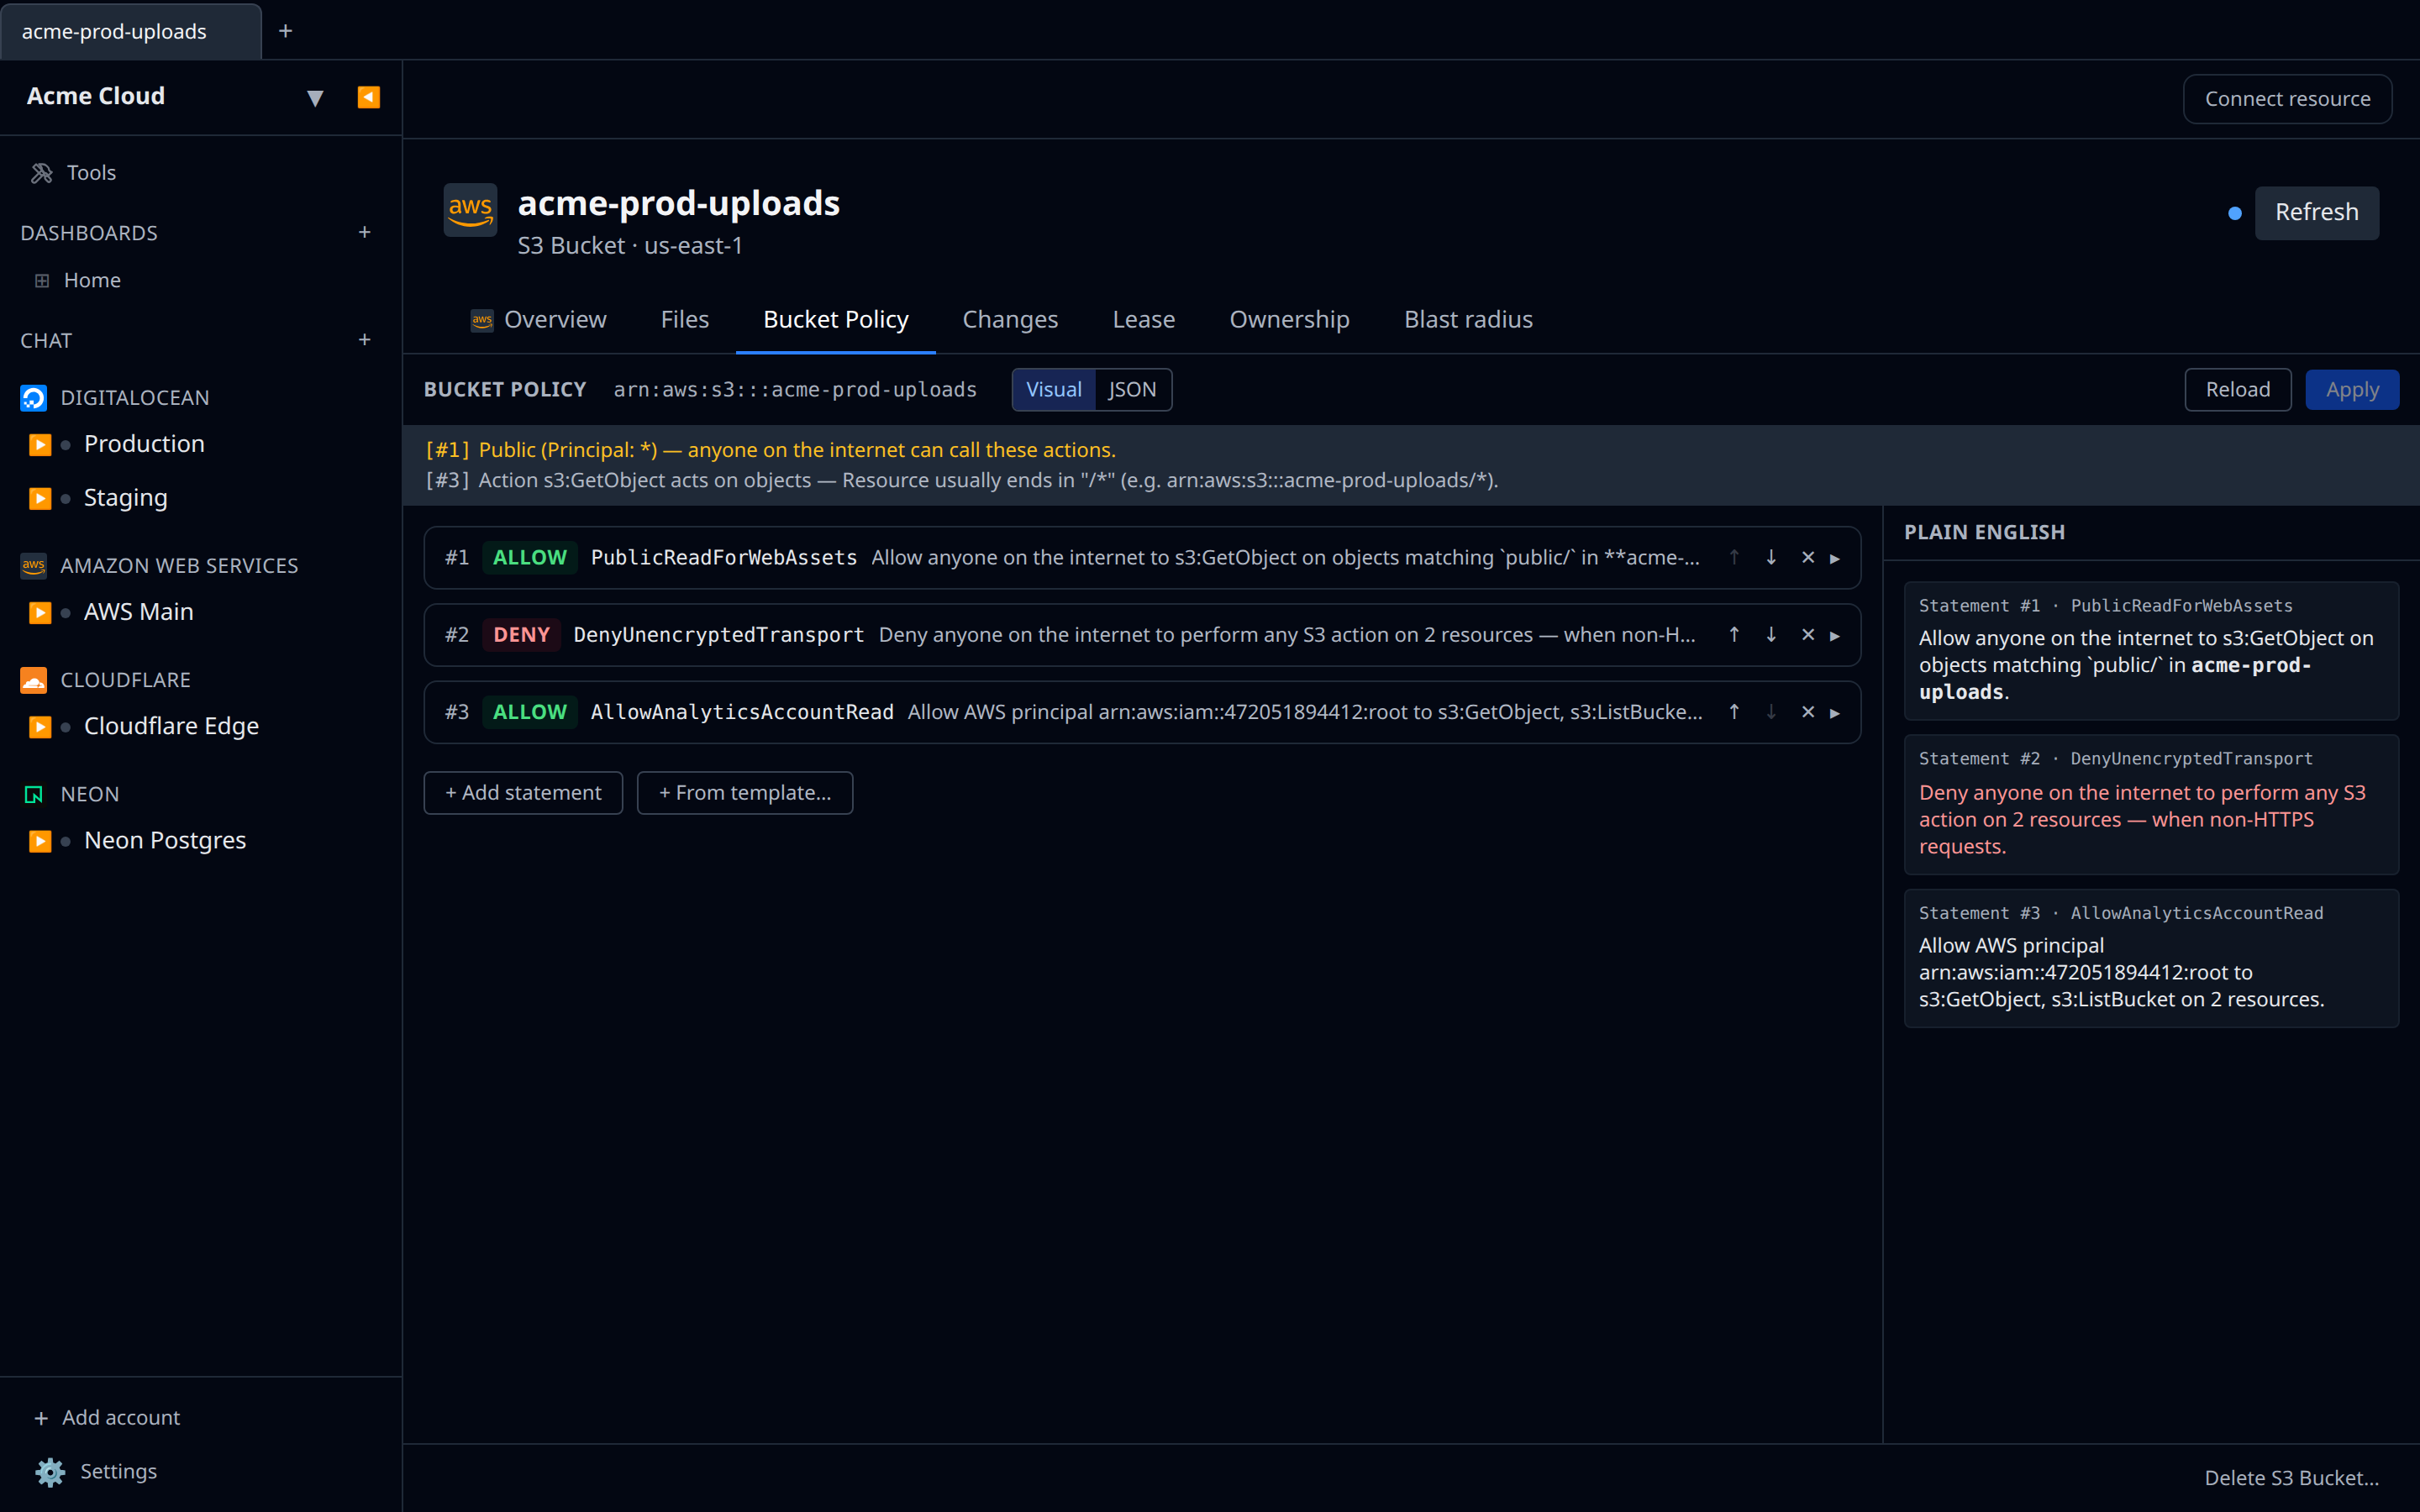The width and height of the screenshot is (2420, 1512).
Task: Click the [#1] Public Principal warning
Action: [x=771, y=450]
